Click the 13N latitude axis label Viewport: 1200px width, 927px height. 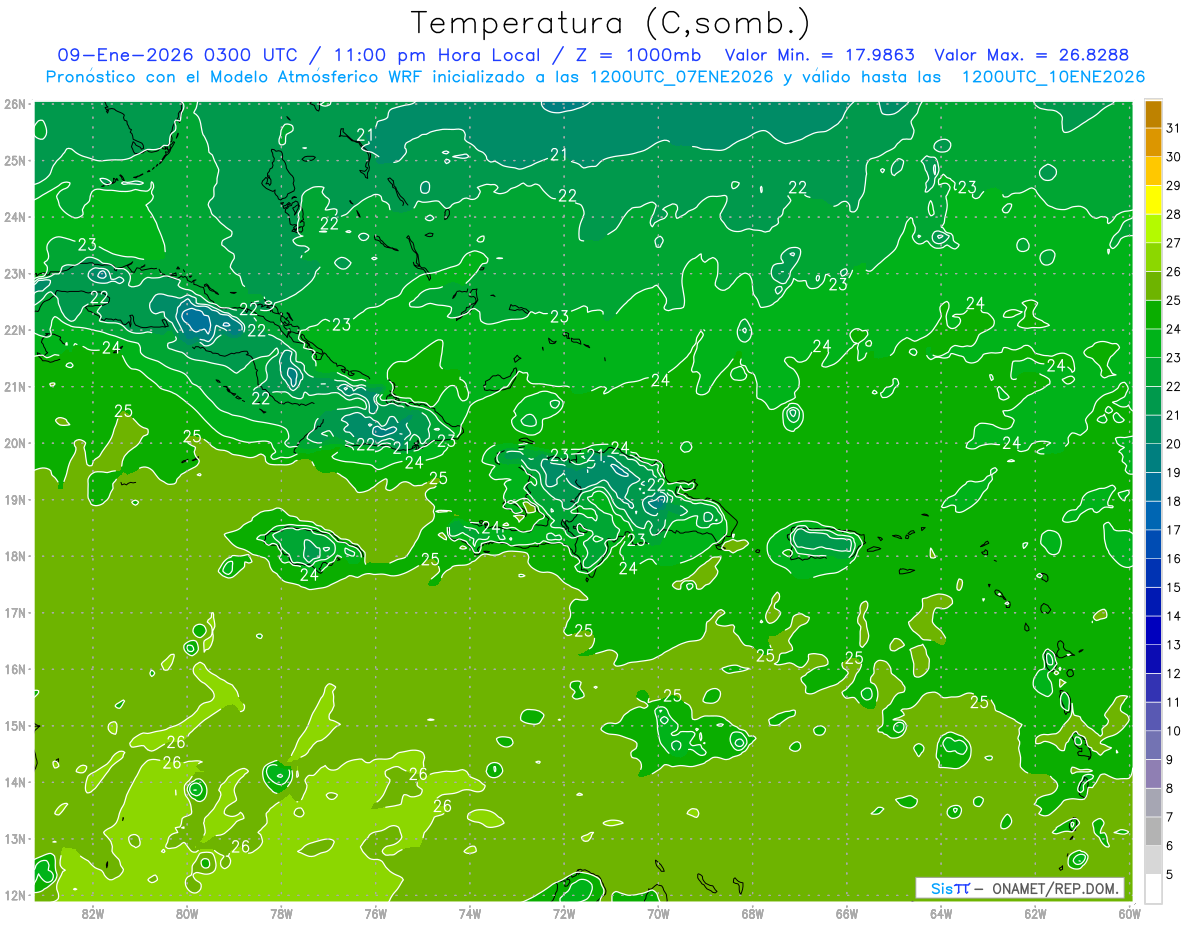(x=15, y=839)
